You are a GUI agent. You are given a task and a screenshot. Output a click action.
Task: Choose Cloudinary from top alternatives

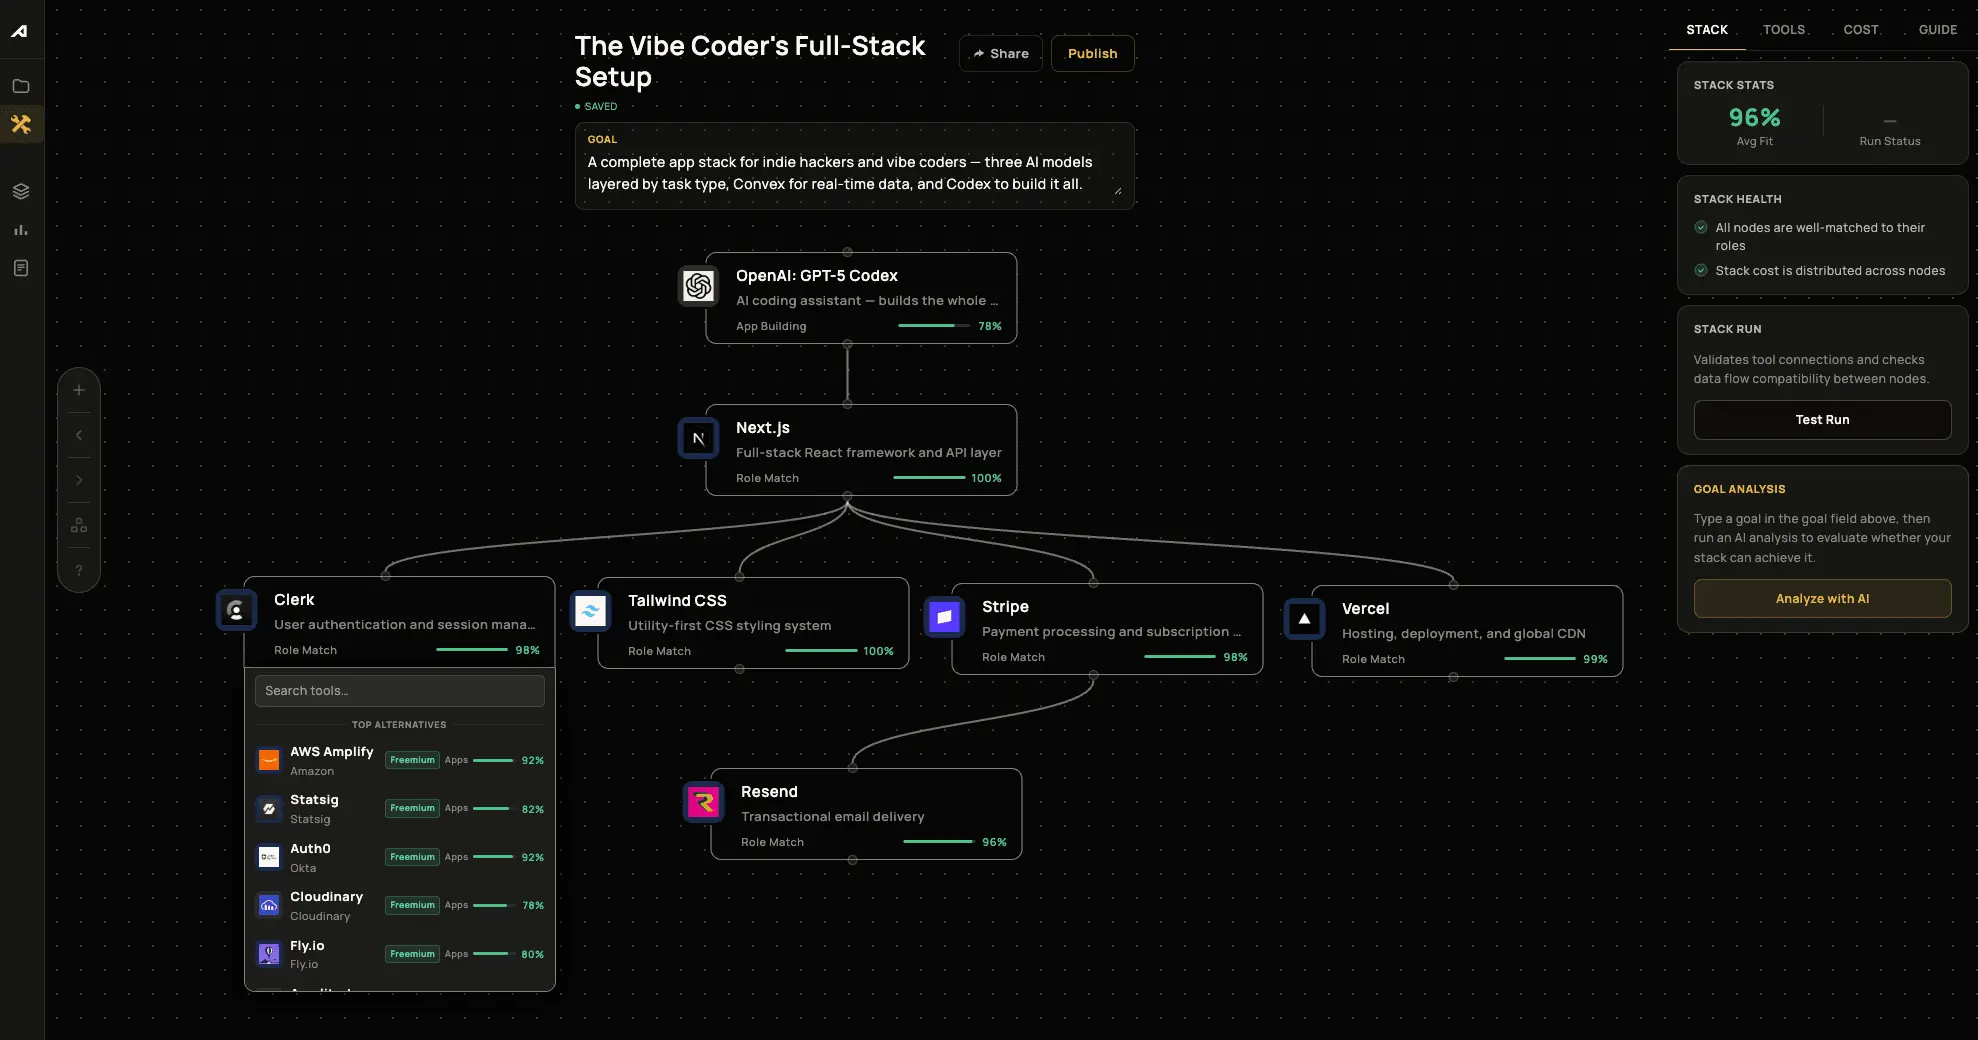[400, 906]
